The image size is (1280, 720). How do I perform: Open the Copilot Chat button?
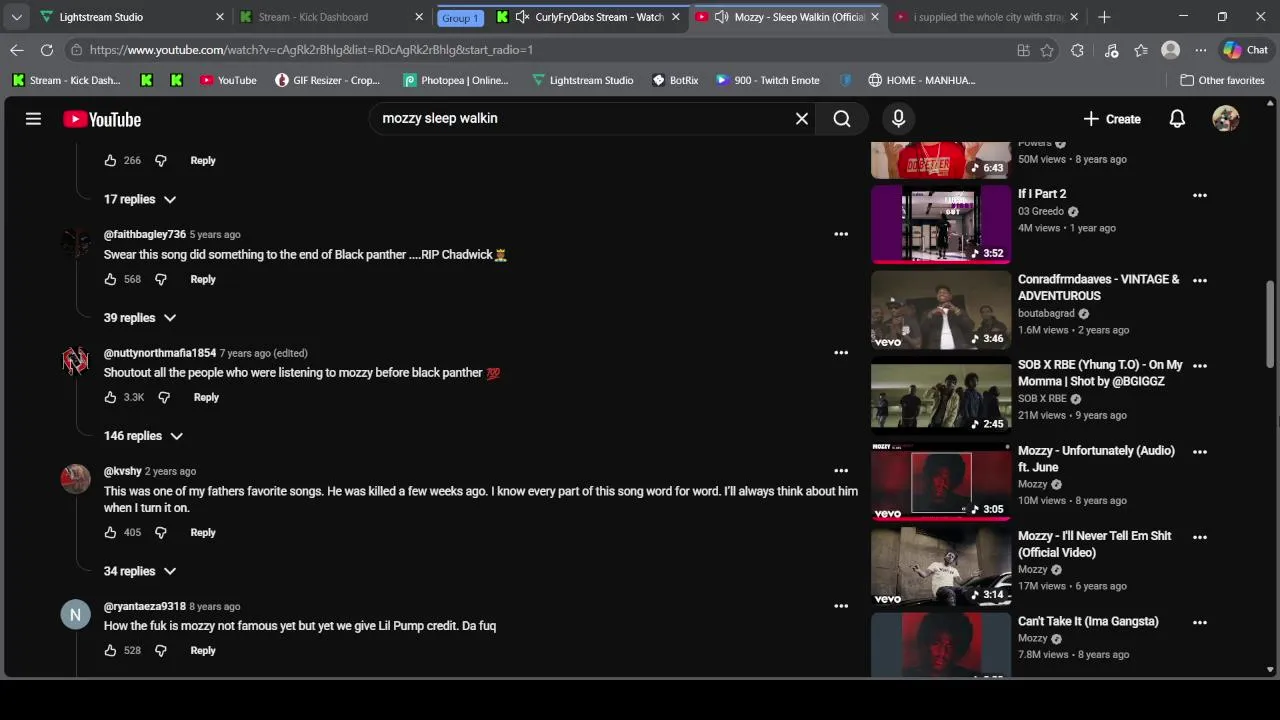pos(1245,50)
